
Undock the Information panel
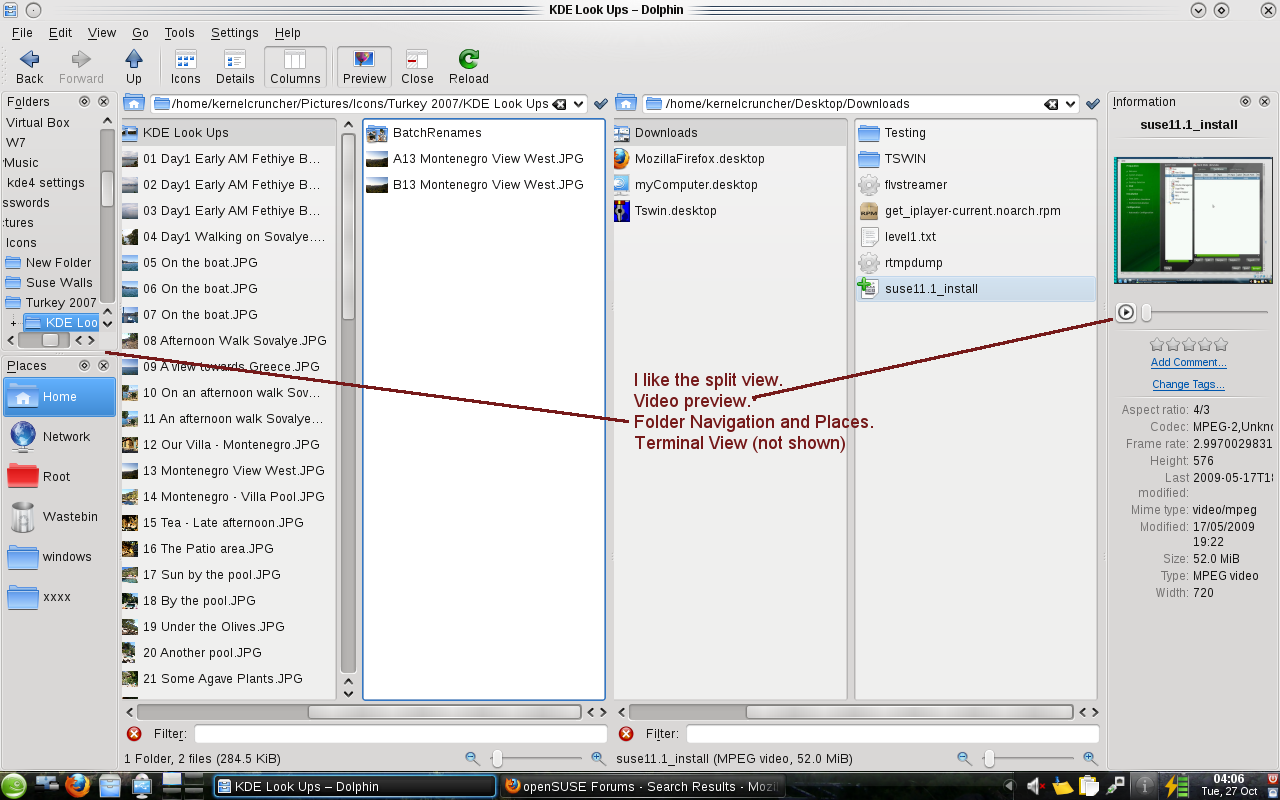pyautogui.click(x=1246, y=101)
